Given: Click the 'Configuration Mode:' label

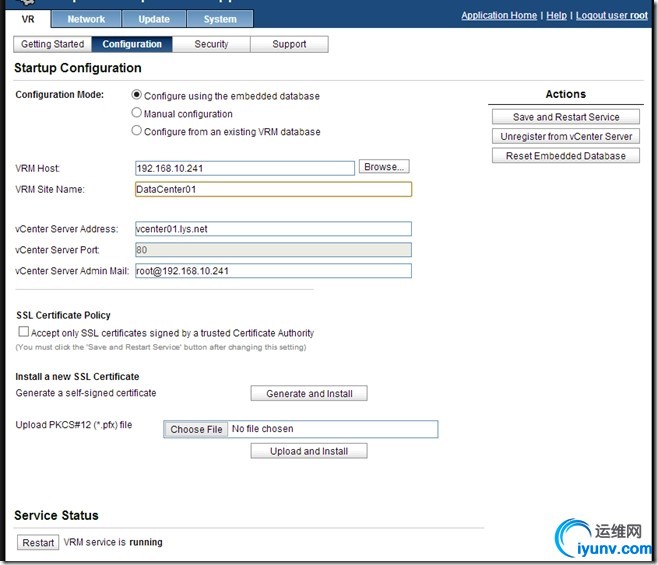Looking at the screenshot, I should click(60, 94).
